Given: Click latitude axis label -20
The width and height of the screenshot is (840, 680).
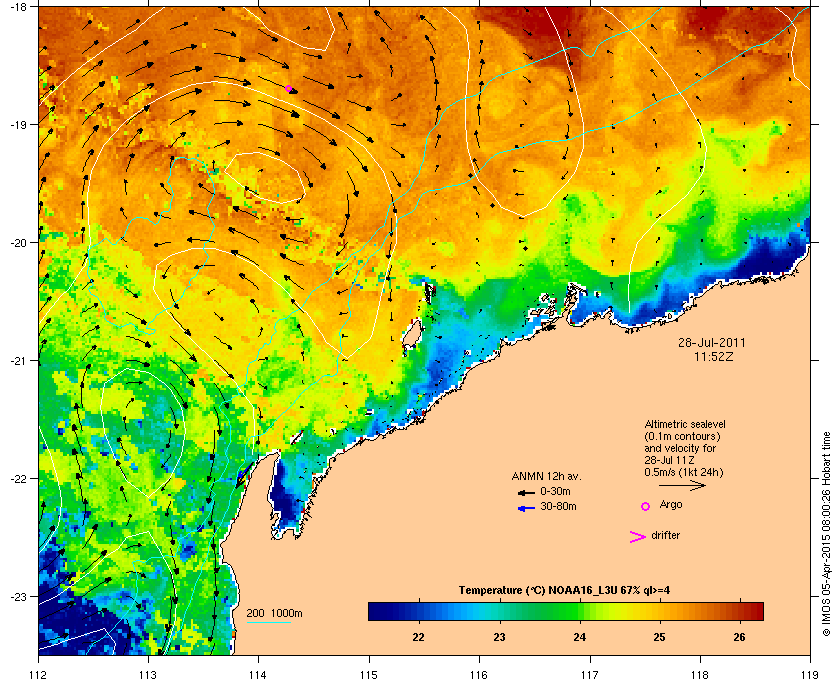Looking at the screenshot, I should point(18,242).
